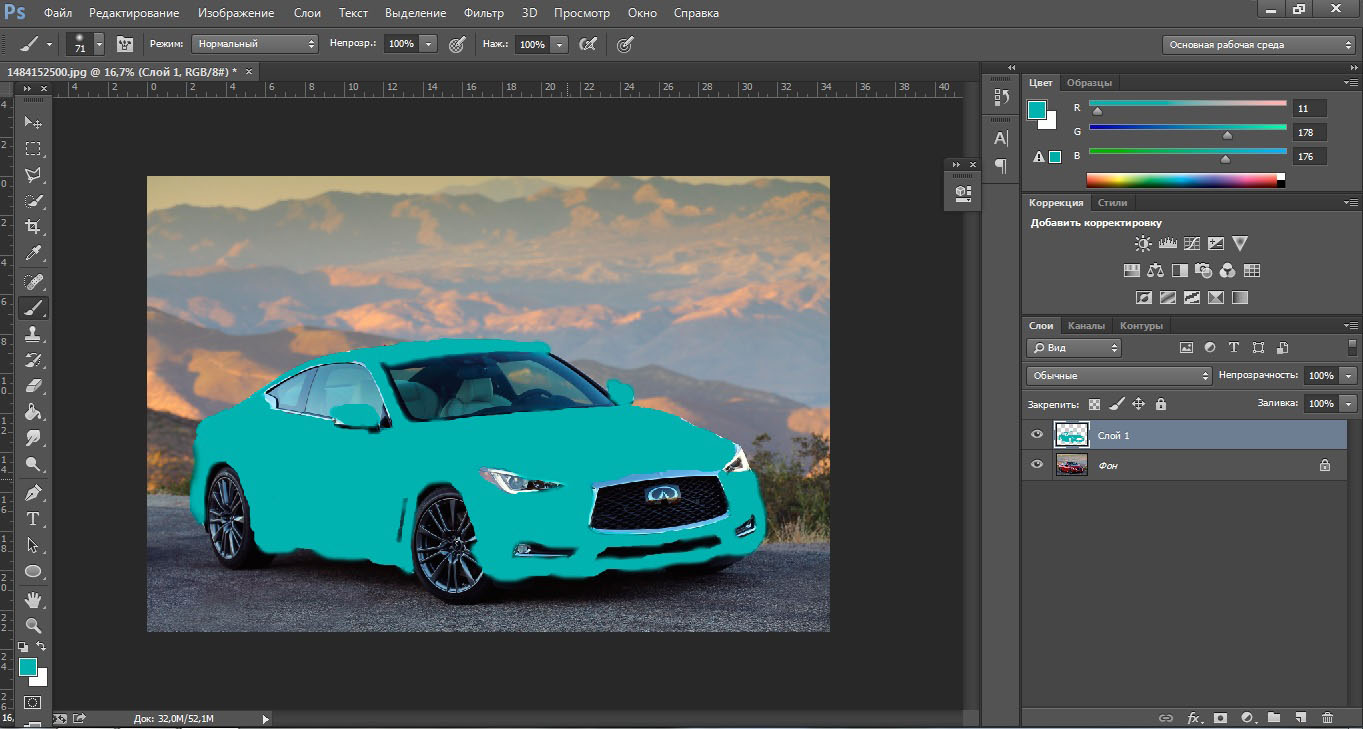The image size is (1363, 729).
Task: Select the Dodge tool
Action: pos(33,464)
